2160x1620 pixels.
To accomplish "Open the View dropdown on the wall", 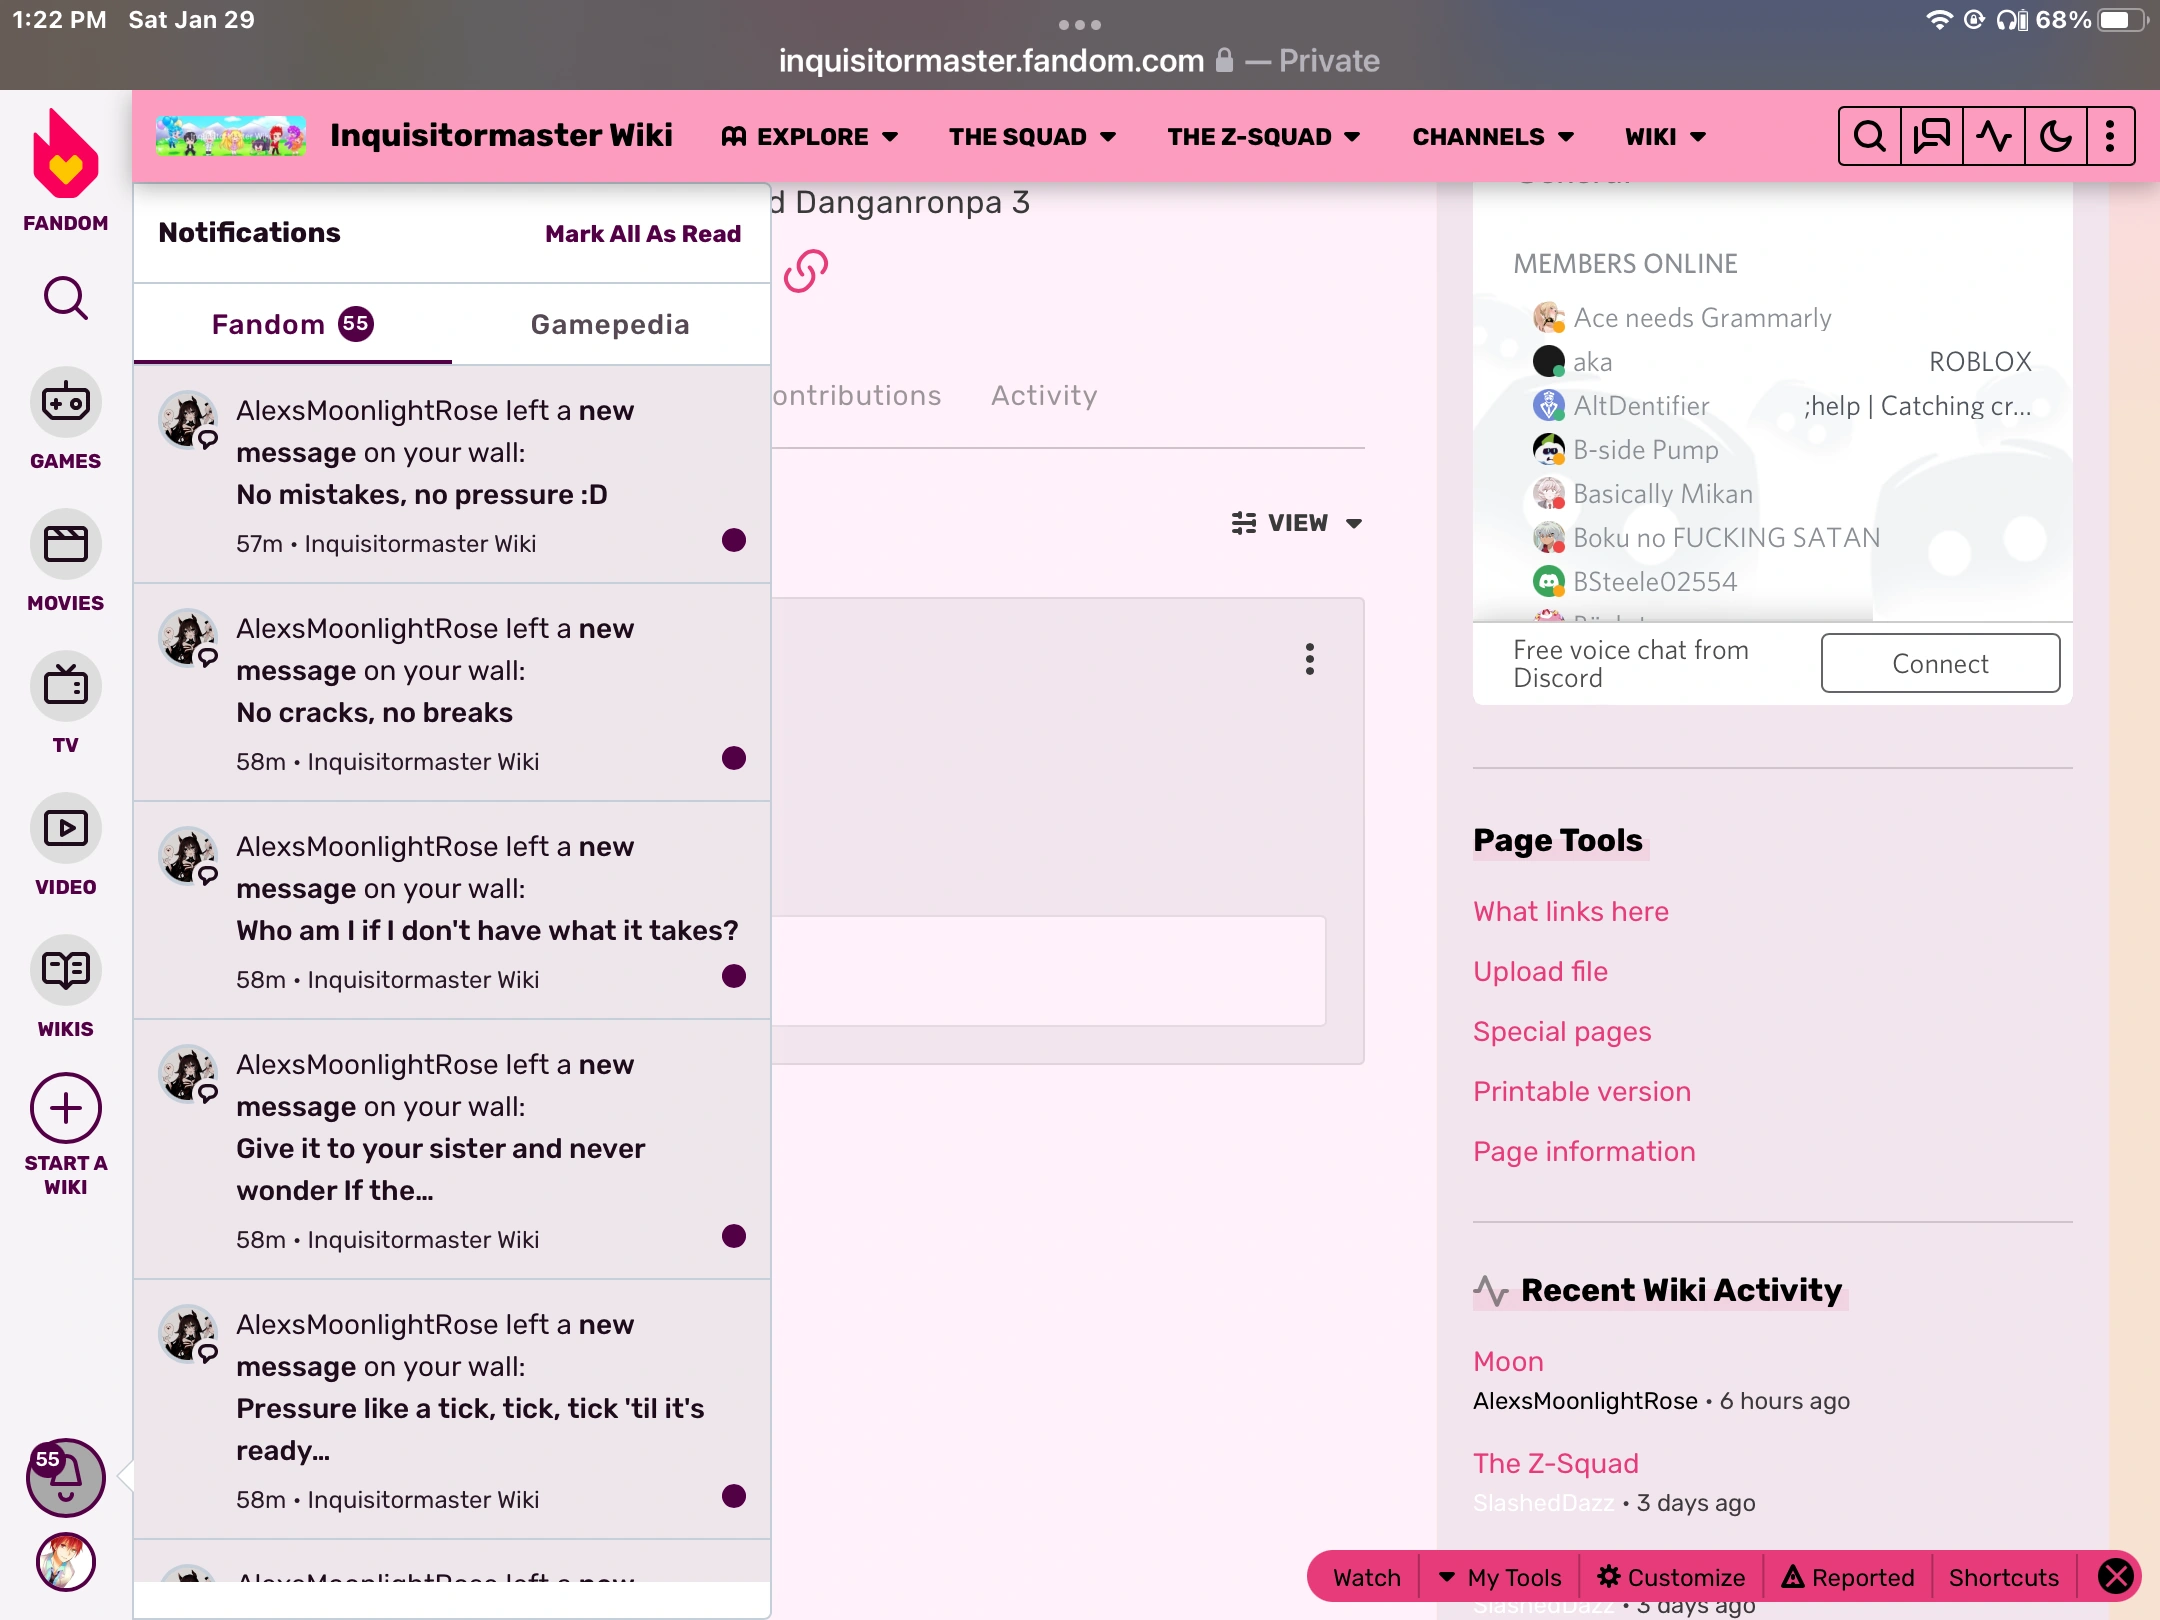I will pyautogui.click(x=1297, y=523).
